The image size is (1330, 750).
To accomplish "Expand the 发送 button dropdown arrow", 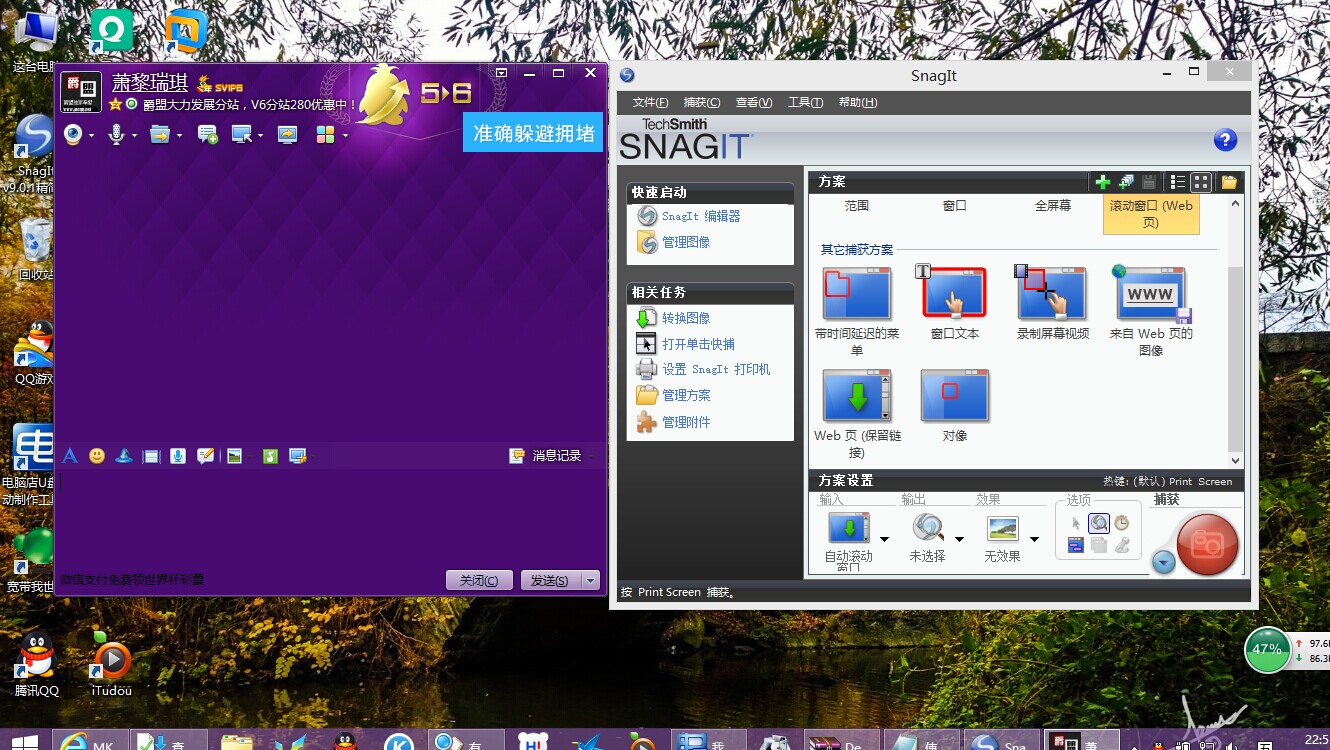I will 591,580.
